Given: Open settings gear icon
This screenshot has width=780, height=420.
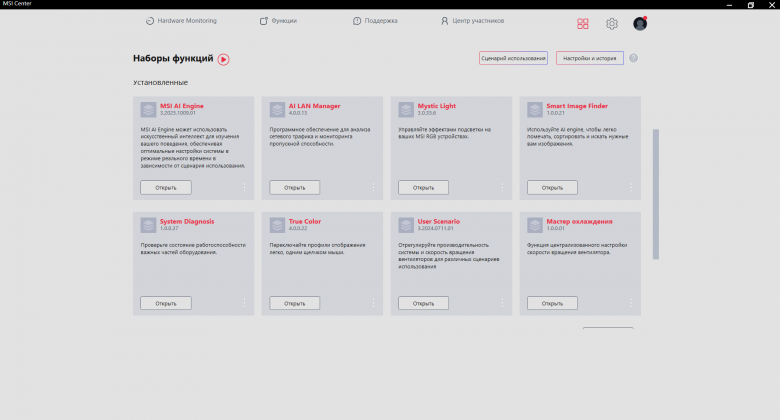Looking at the screenshot, I should pos(612,23).
